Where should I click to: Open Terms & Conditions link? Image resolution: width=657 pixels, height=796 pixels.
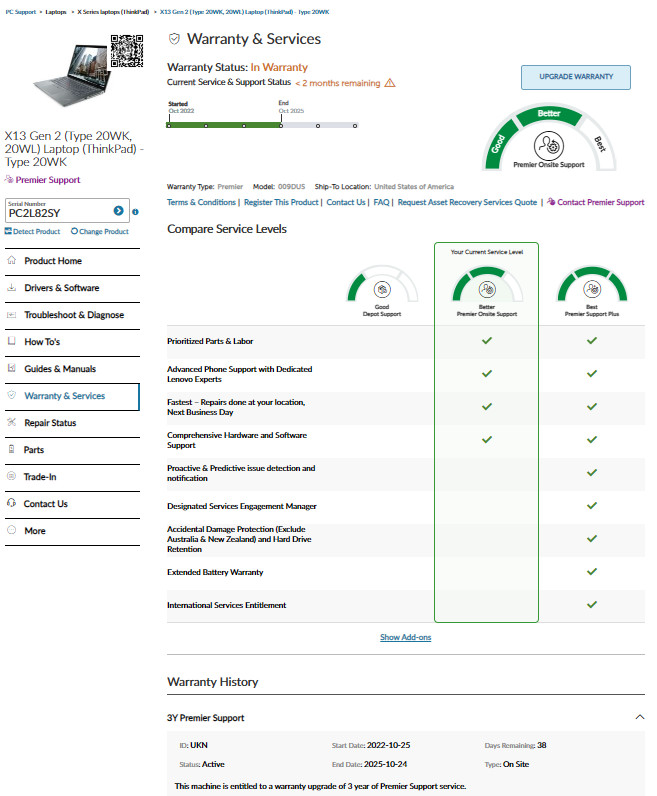pyautogui.click(x=201, y=202)
